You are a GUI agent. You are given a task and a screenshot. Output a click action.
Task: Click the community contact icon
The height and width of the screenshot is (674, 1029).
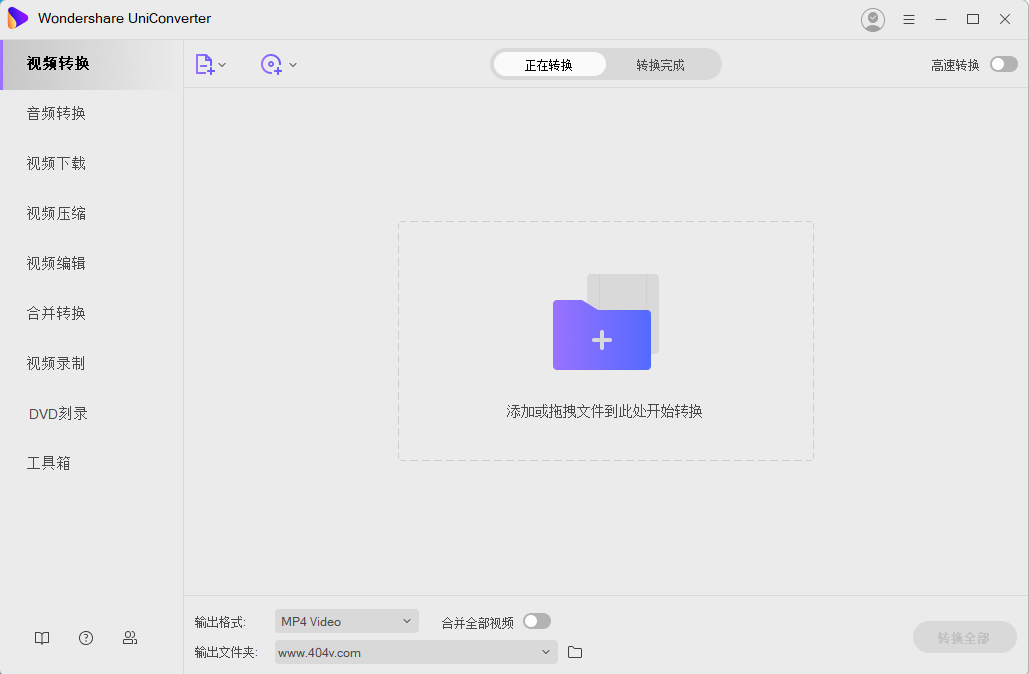pyautogui.click(x=129, y=637)
